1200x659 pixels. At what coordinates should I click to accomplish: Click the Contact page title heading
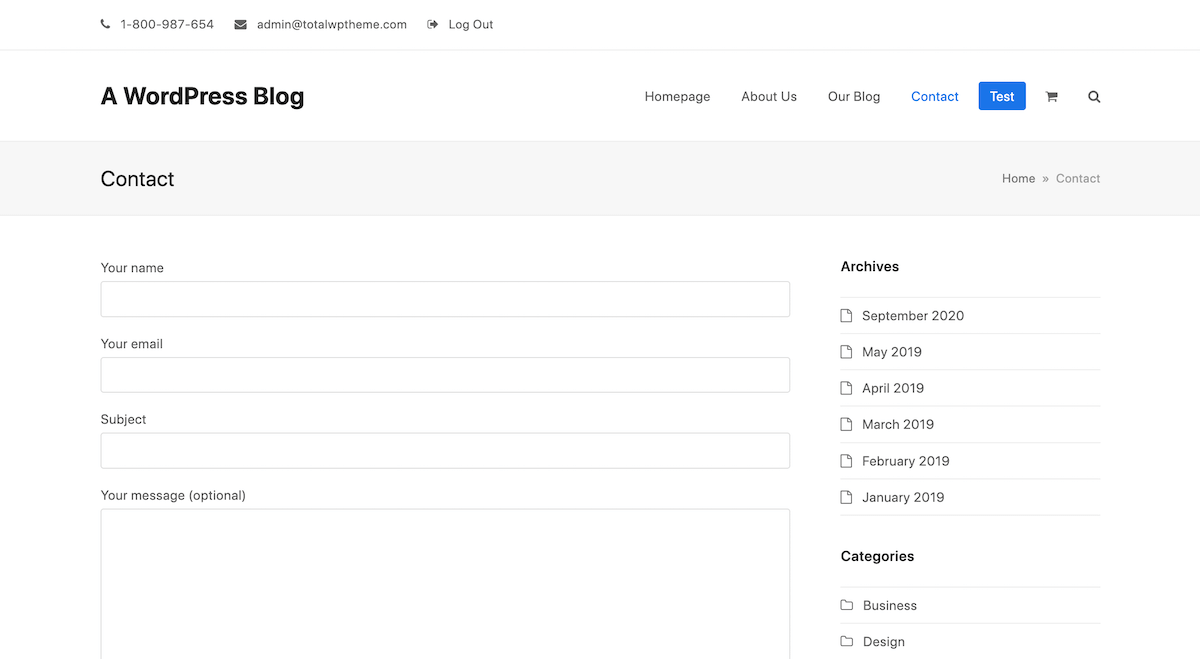[x=138, y=179]
